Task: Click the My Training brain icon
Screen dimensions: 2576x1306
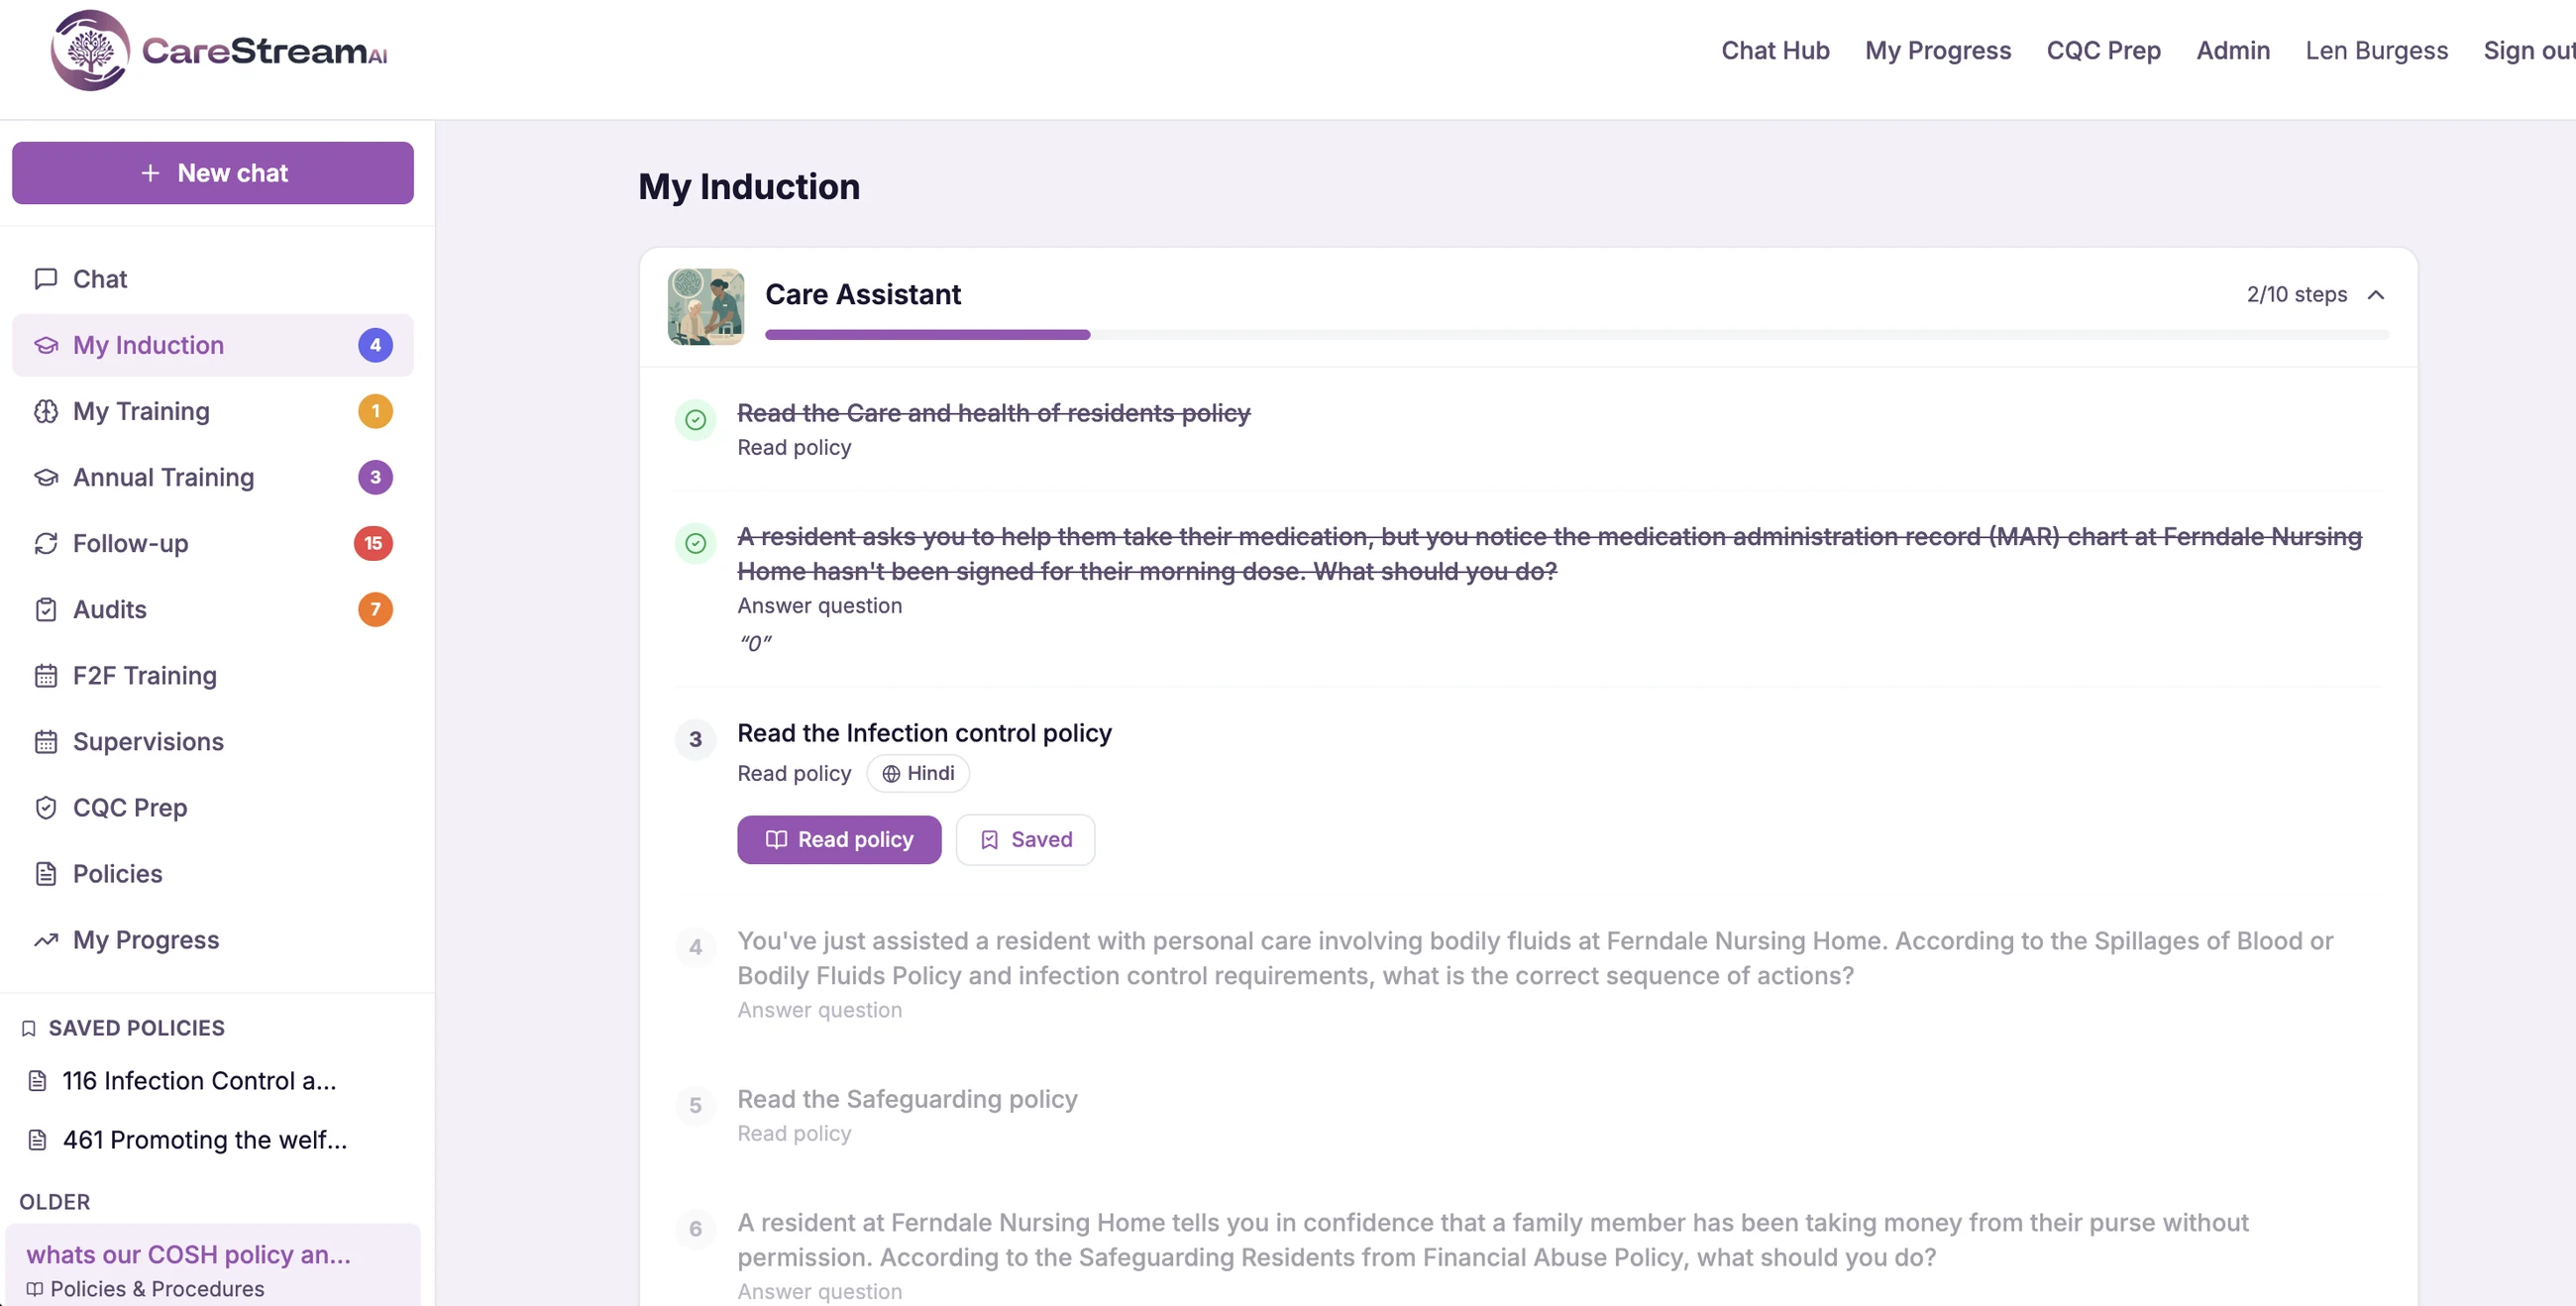Action: (x=45, y=411)
